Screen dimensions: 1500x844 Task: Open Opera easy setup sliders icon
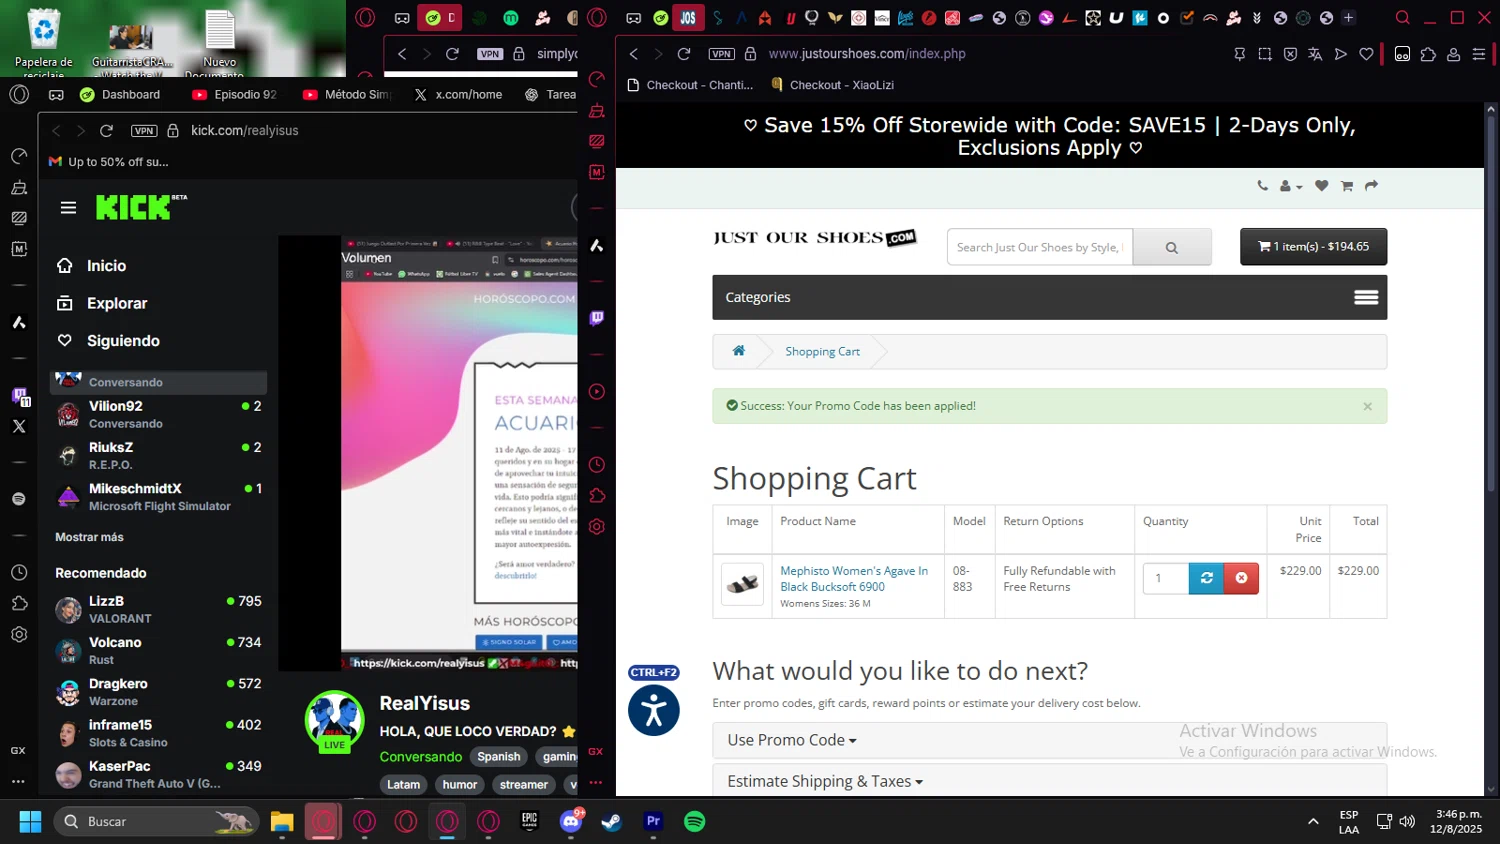click(x=1479, y=54)
